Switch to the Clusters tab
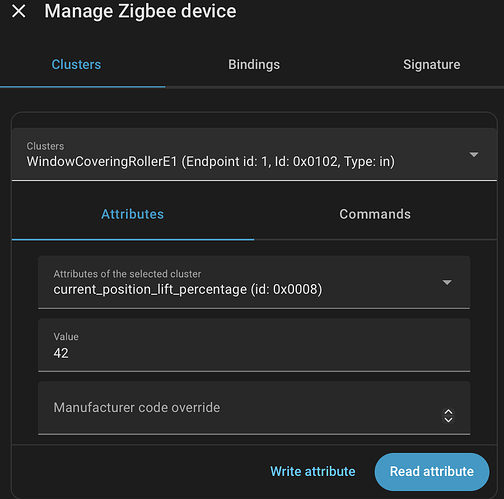This screenshot has height=499, width=504. [x=76, y=65]
